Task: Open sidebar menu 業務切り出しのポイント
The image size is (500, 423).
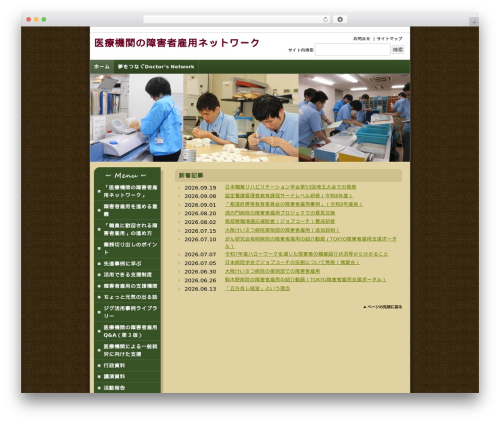Action: tap(128, 248)
